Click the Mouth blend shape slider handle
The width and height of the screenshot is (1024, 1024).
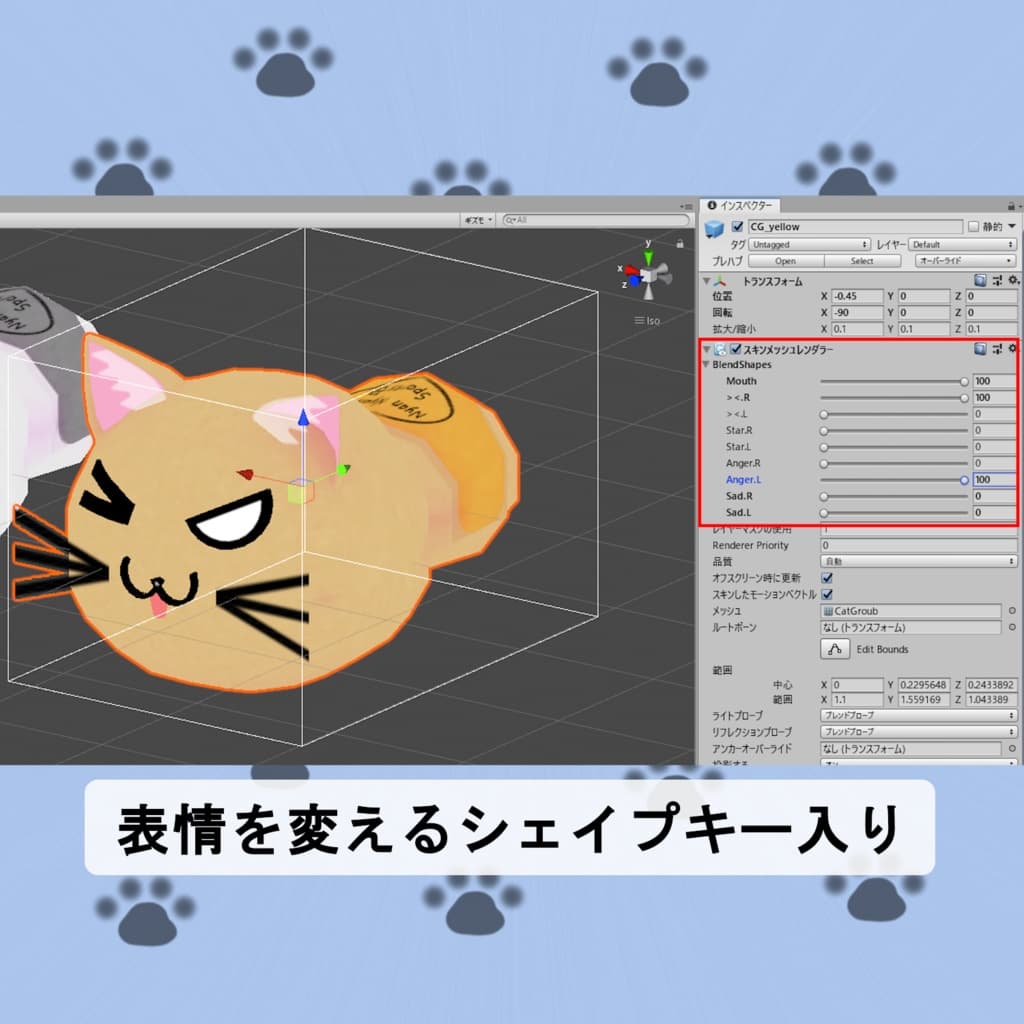[964, 380]
